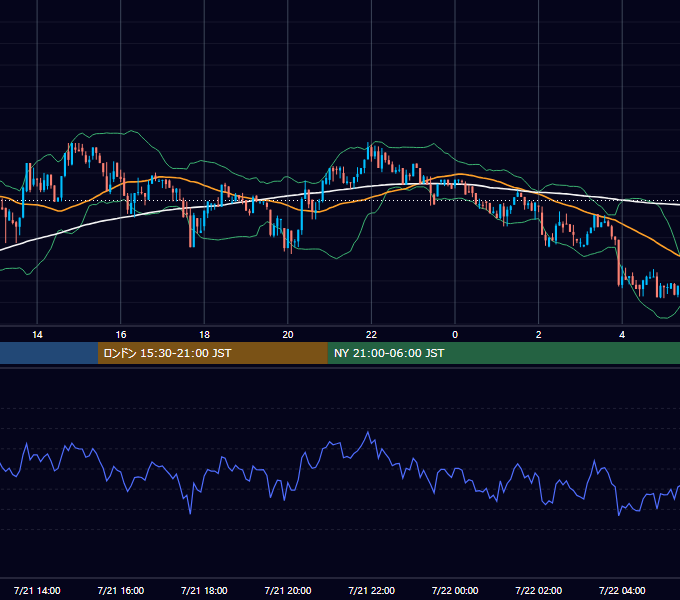Click the 7/22 02:00 date label

point(539,590)
